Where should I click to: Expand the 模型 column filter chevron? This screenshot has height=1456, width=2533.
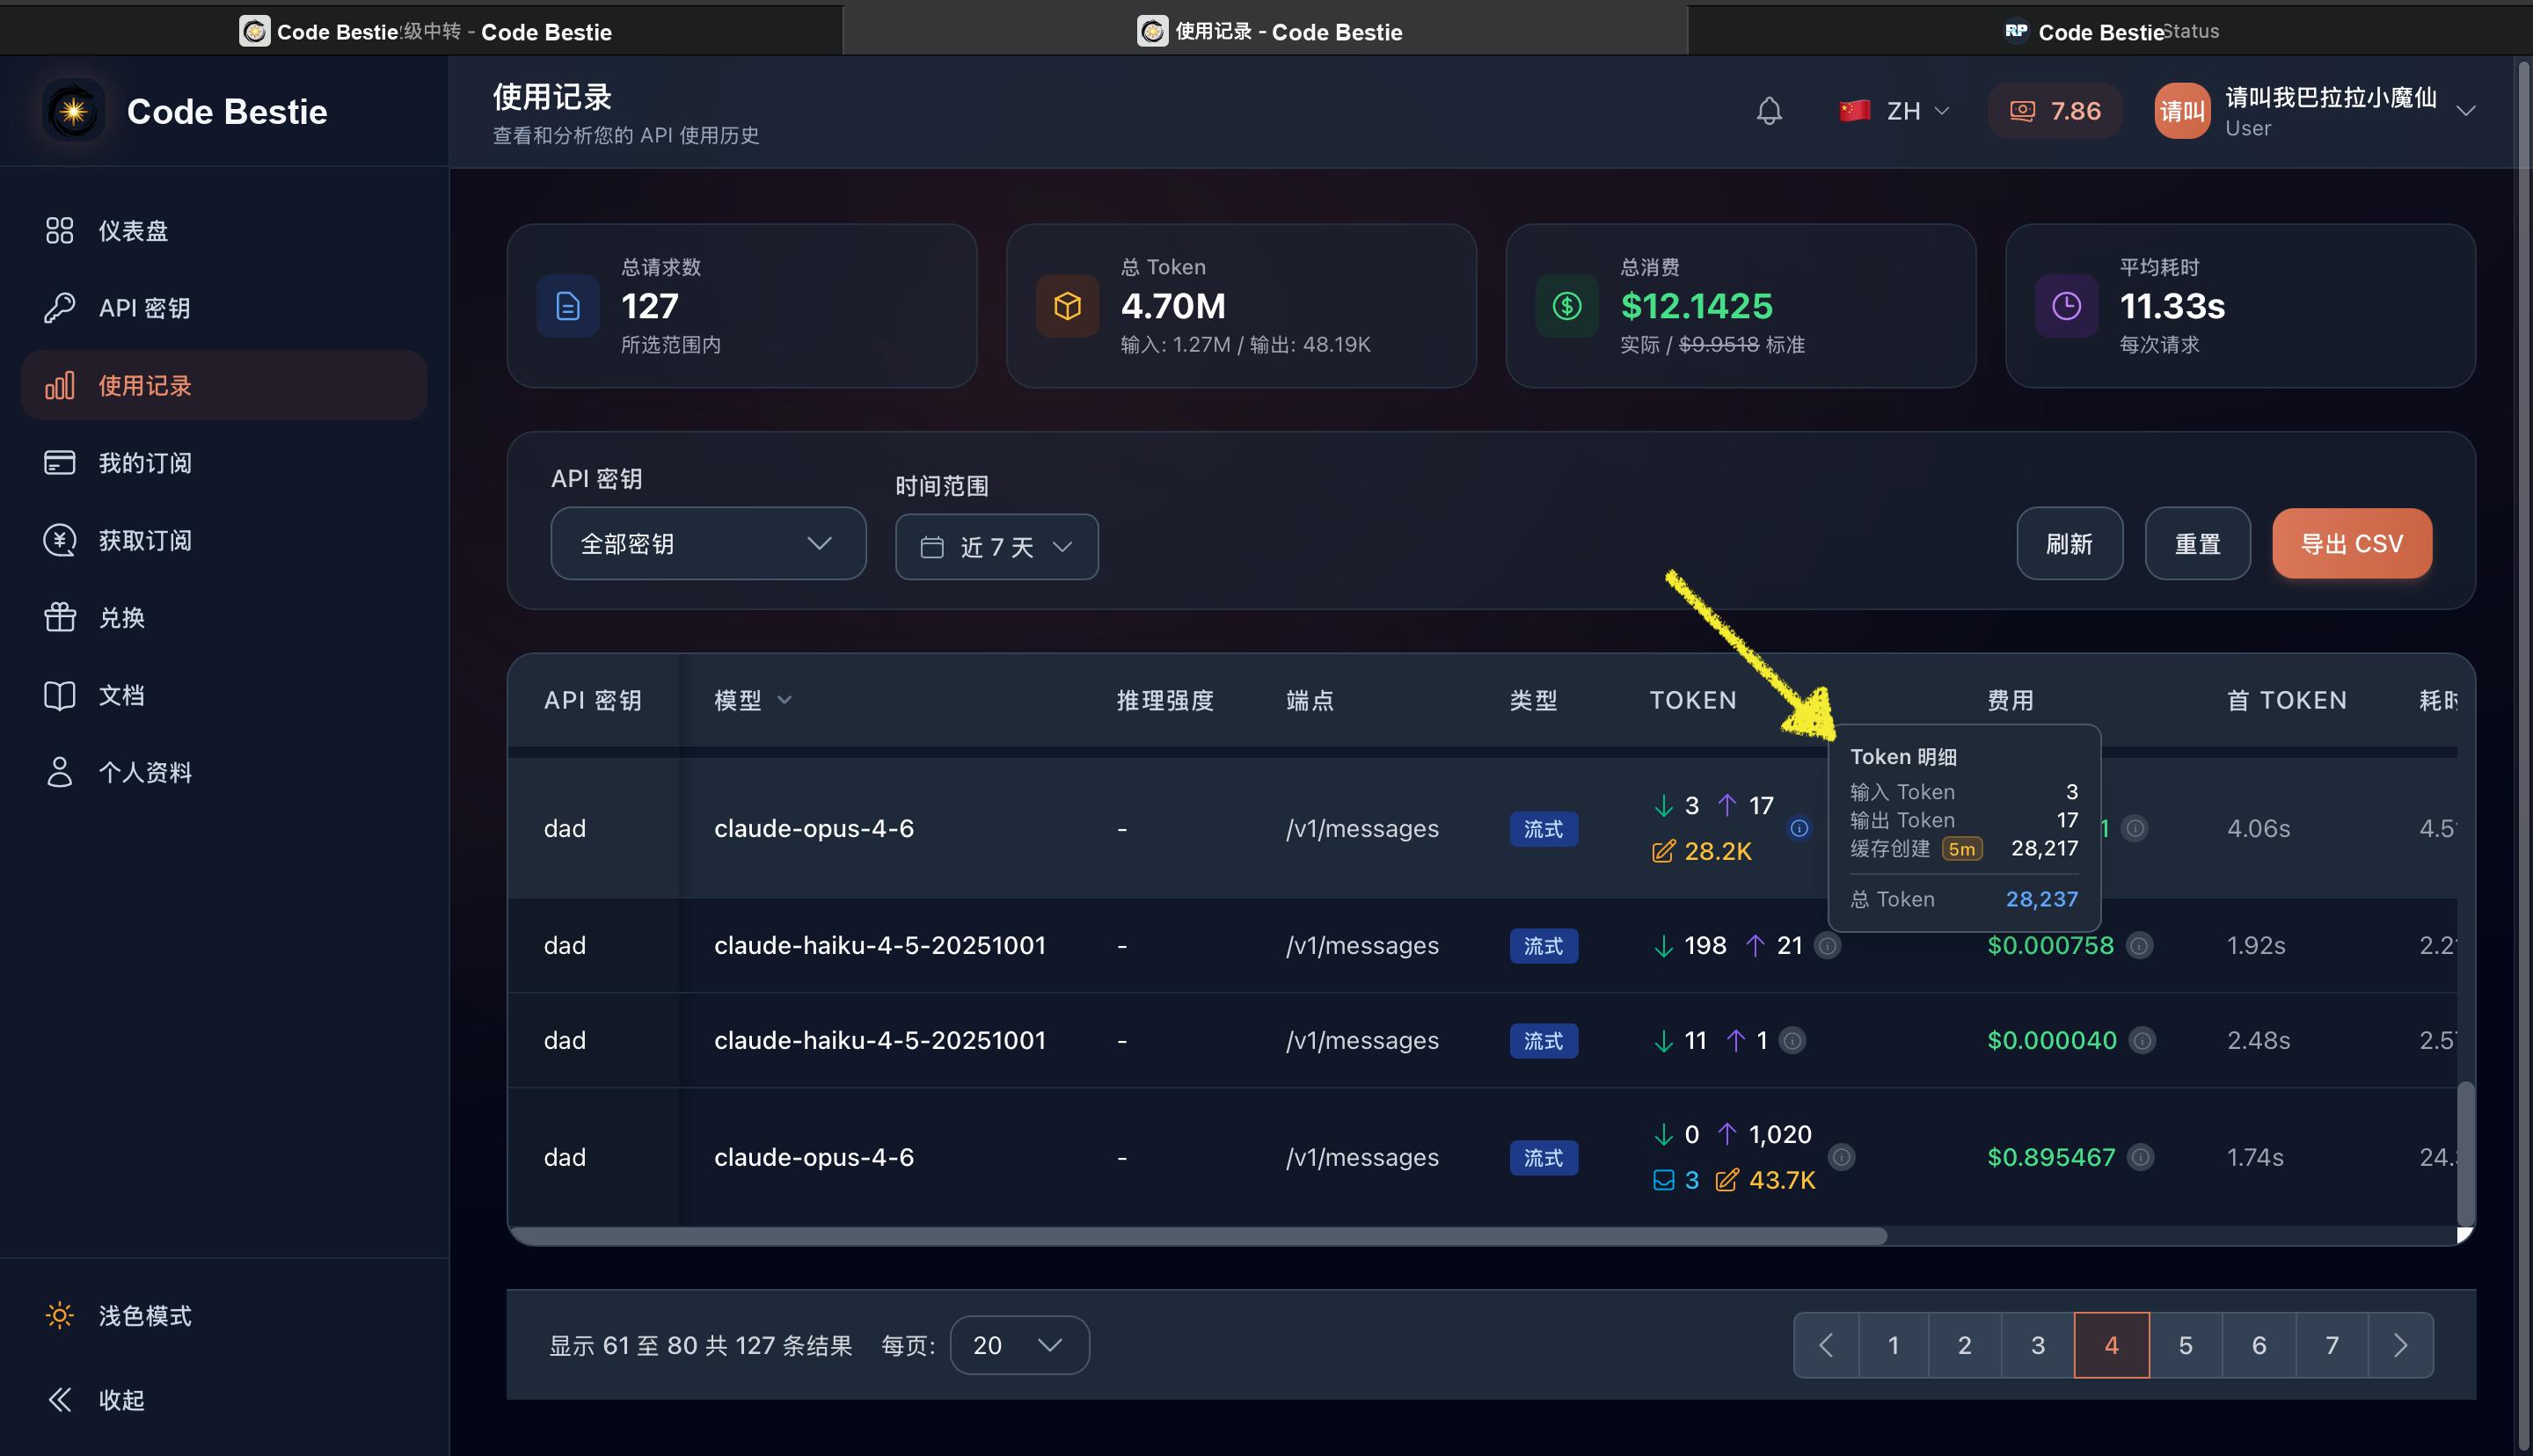[785, 700]
